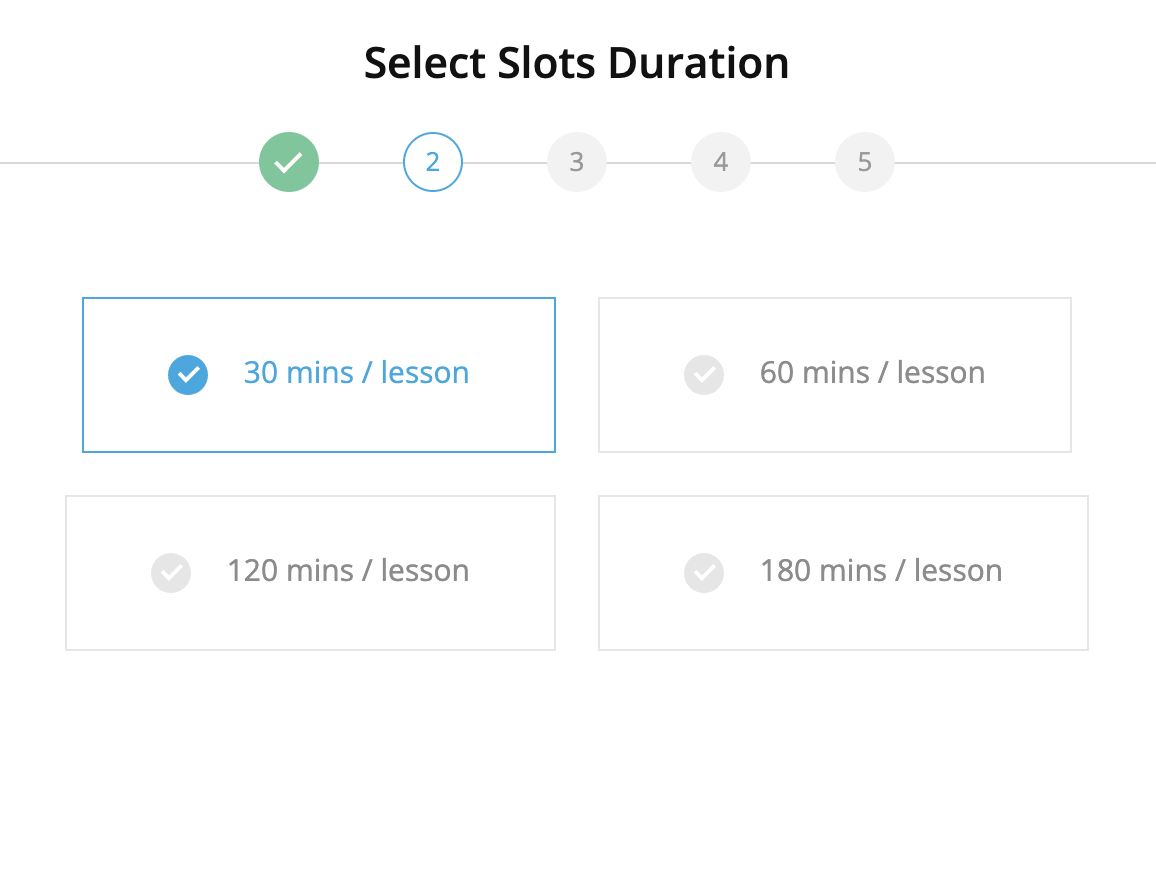Image resolution: width=1156 pixels, height=880 pixels.
Task: Click the progress line left of step one
Action: coord(120,162)
